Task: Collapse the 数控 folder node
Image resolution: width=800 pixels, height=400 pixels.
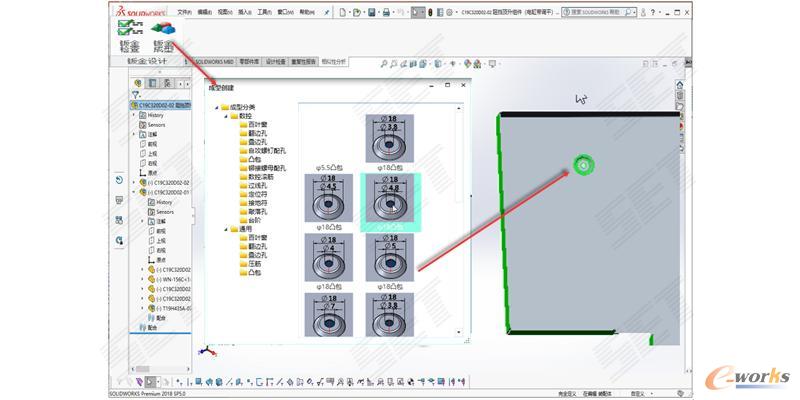Action: click(226, 116)
